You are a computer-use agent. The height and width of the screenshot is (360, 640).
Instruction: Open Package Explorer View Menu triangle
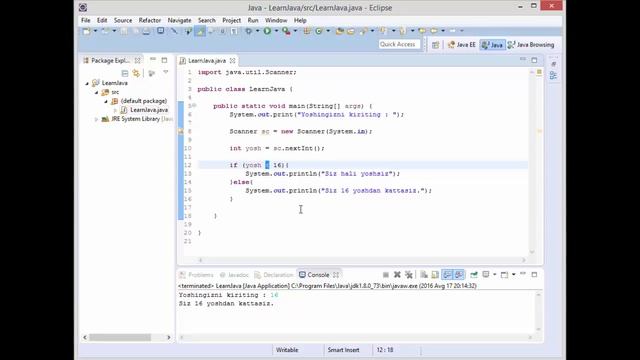[x=165, y=72]
